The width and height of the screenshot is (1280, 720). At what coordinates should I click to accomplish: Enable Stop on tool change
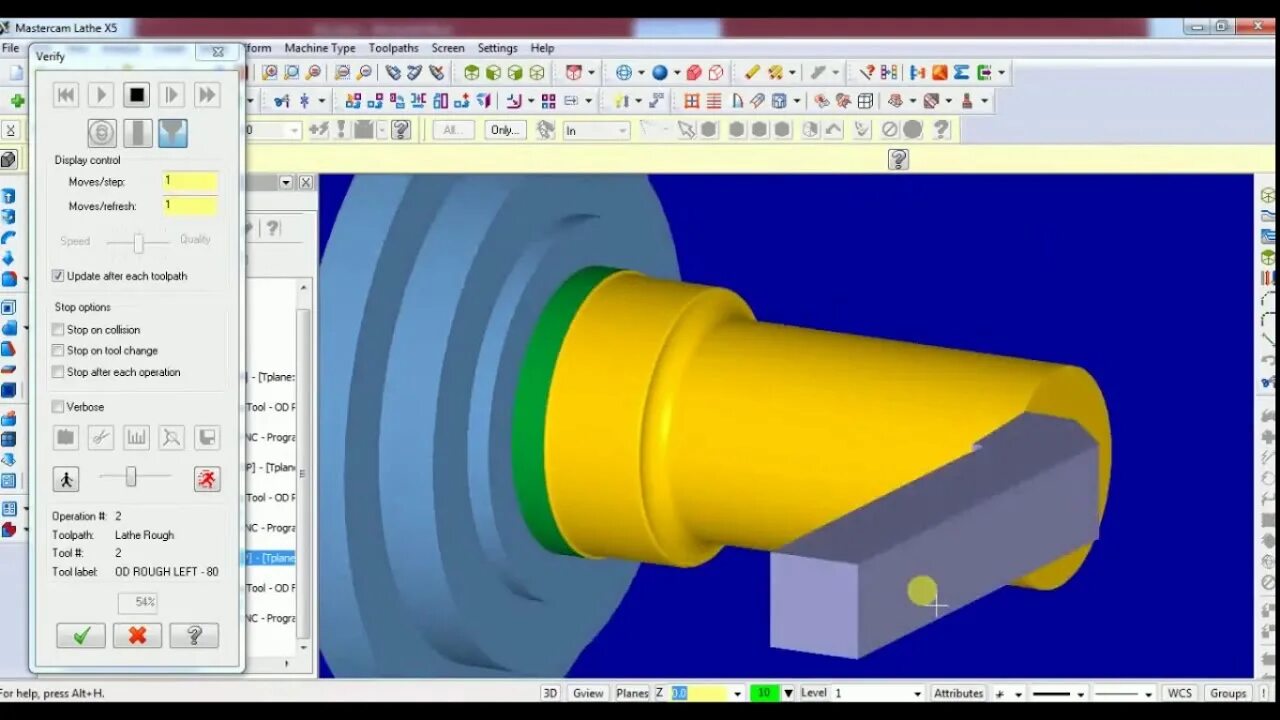(58, 351)
